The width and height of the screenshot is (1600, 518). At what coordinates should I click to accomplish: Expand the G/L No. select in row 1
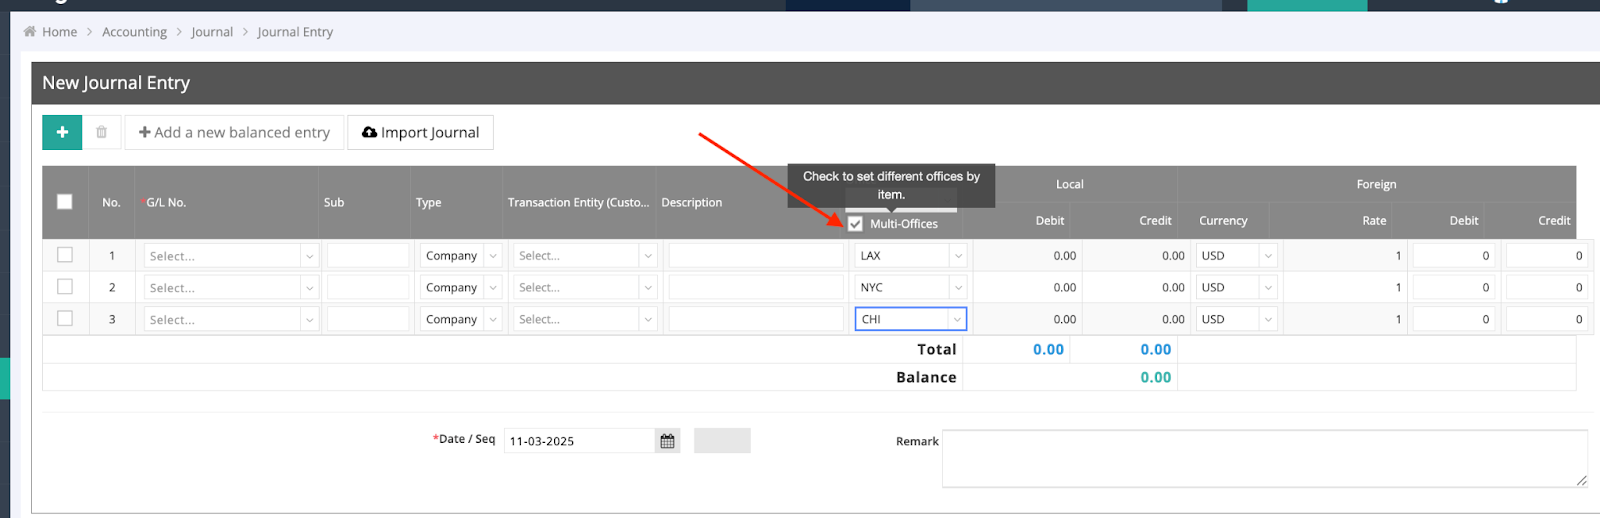click(x=230, y=256)
